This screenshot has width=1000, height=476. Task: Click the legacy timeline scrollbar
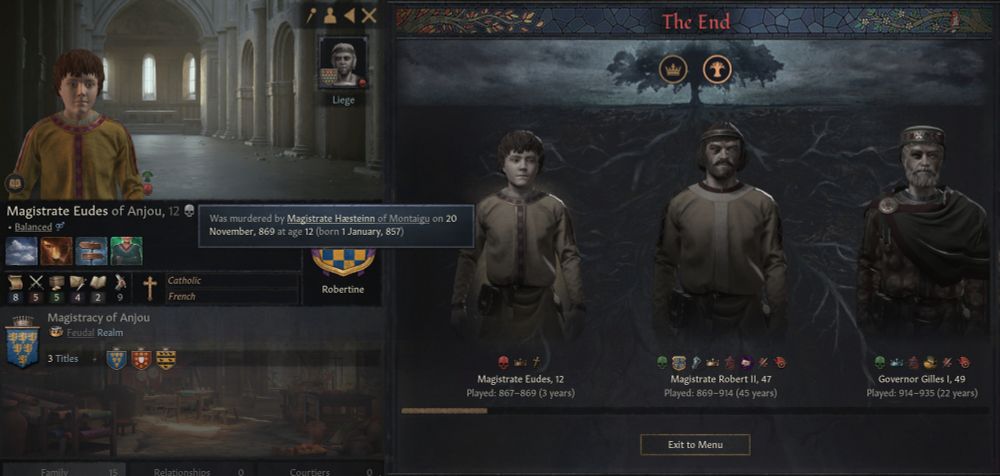695,411
